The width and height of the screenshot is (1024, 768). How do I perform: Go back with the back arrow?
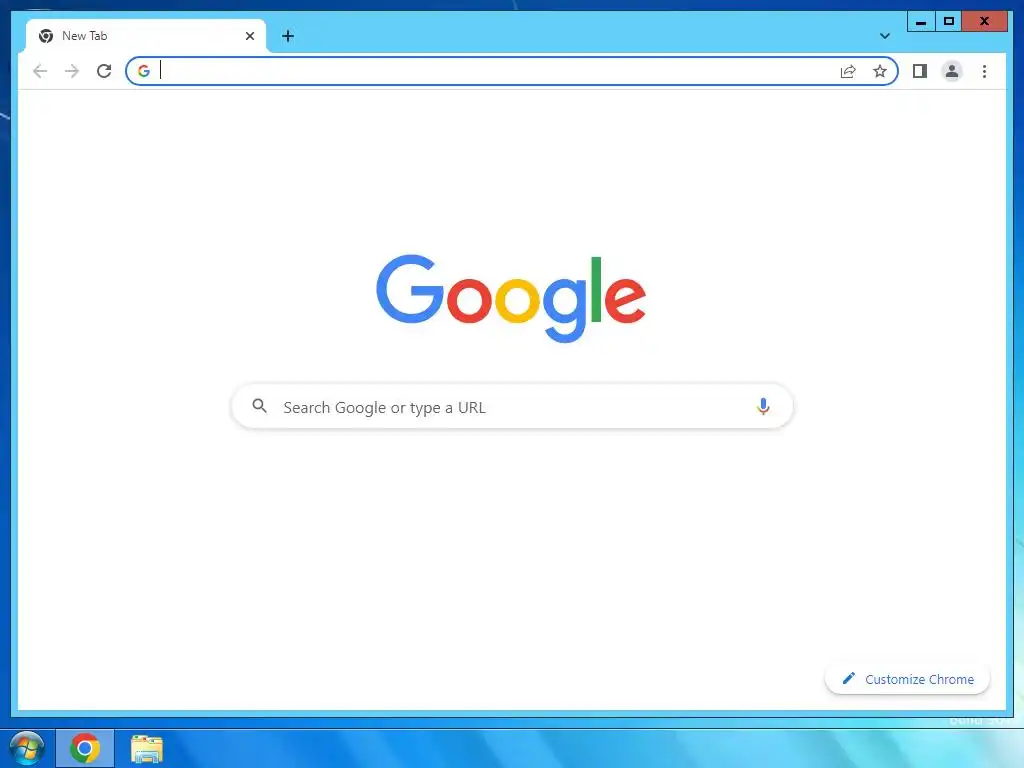click(40, 71)
